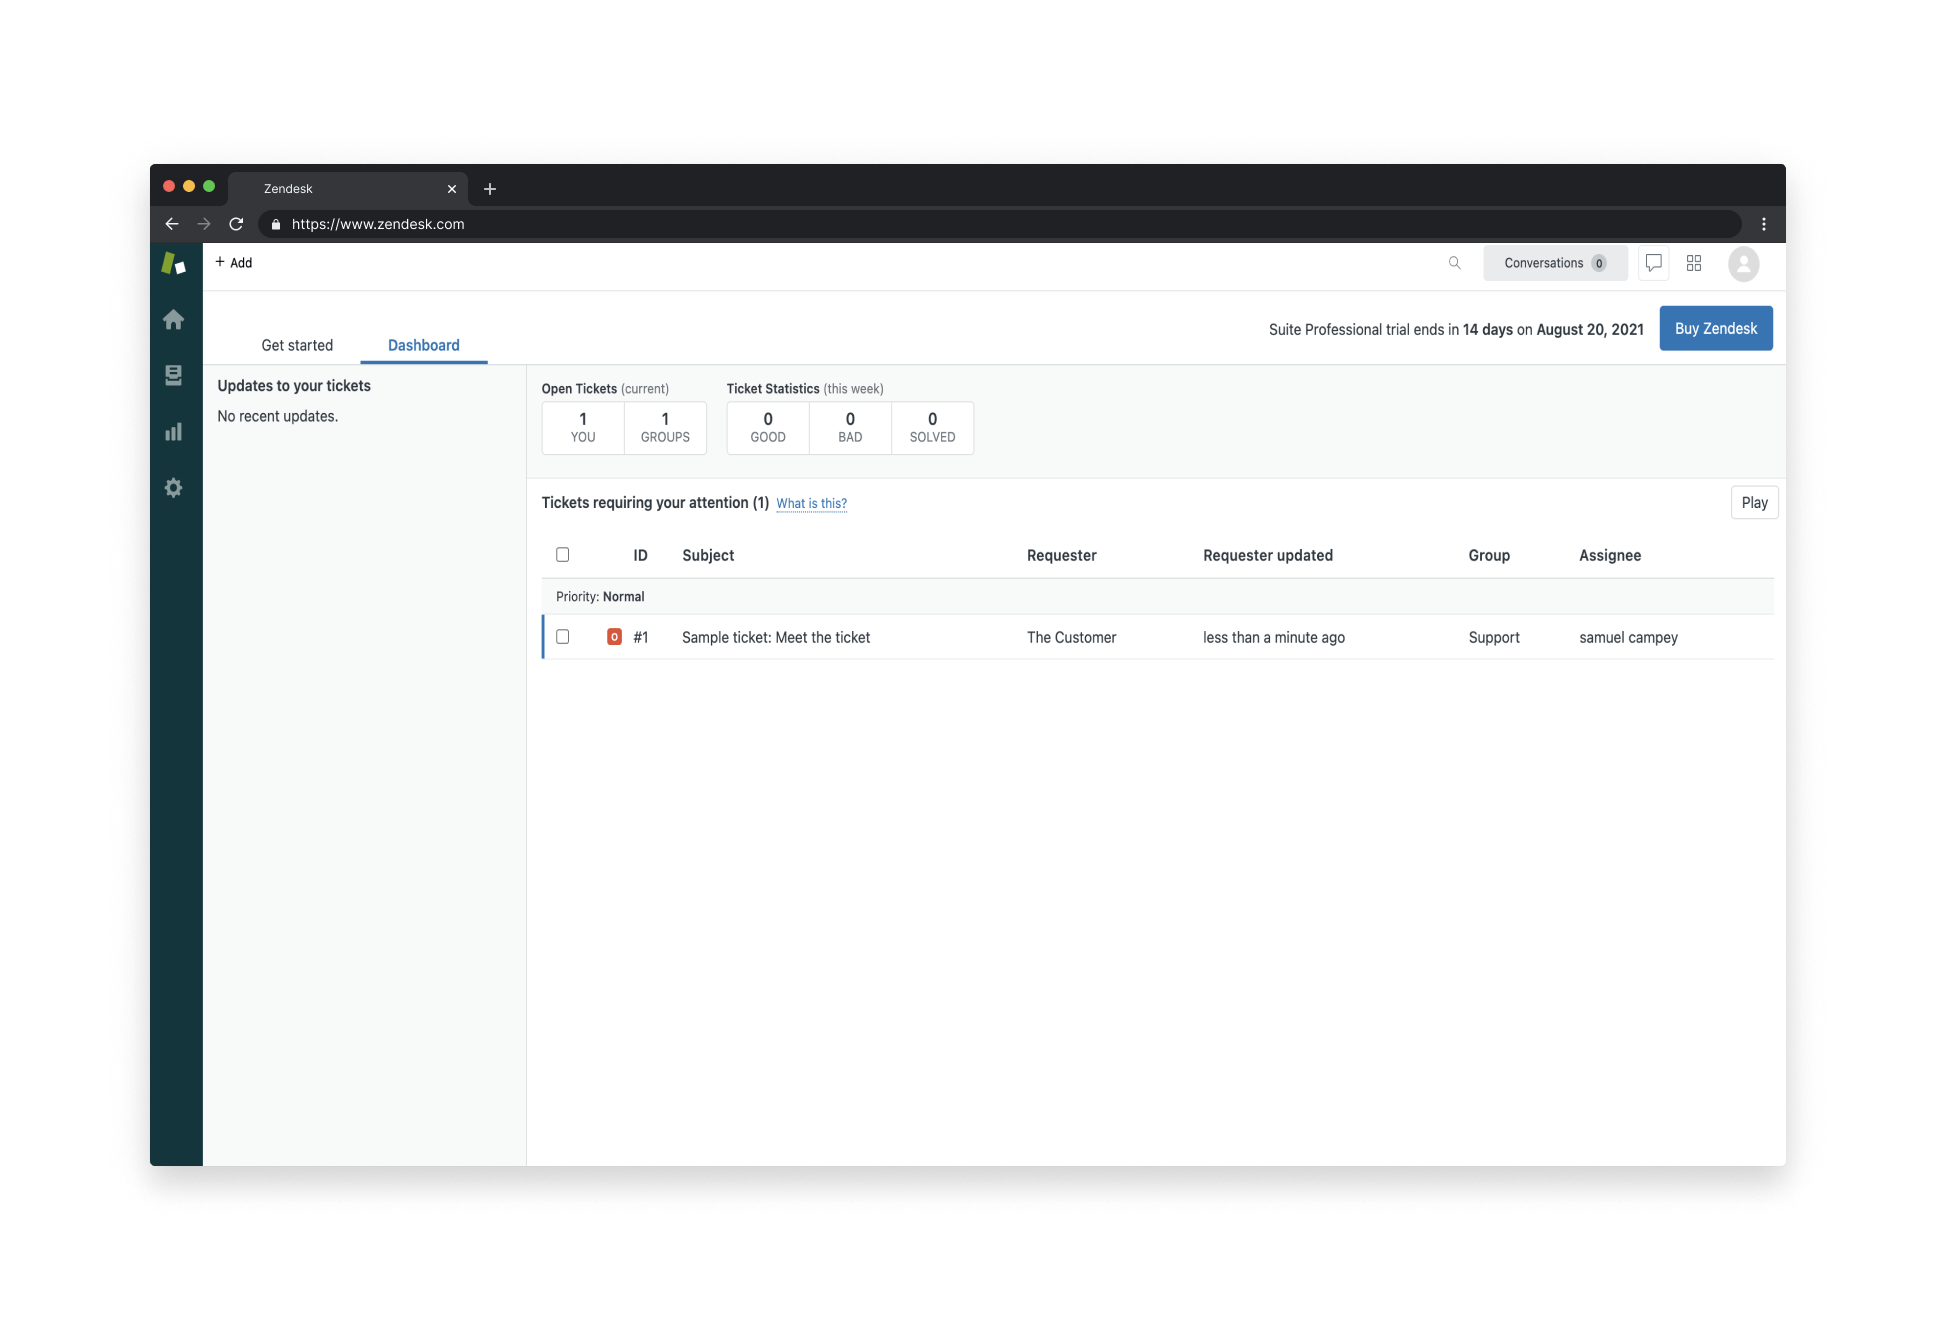1936x1330 pixels.
Task: Click the GOOD ticket statistic
Action: tap(768, 428)
